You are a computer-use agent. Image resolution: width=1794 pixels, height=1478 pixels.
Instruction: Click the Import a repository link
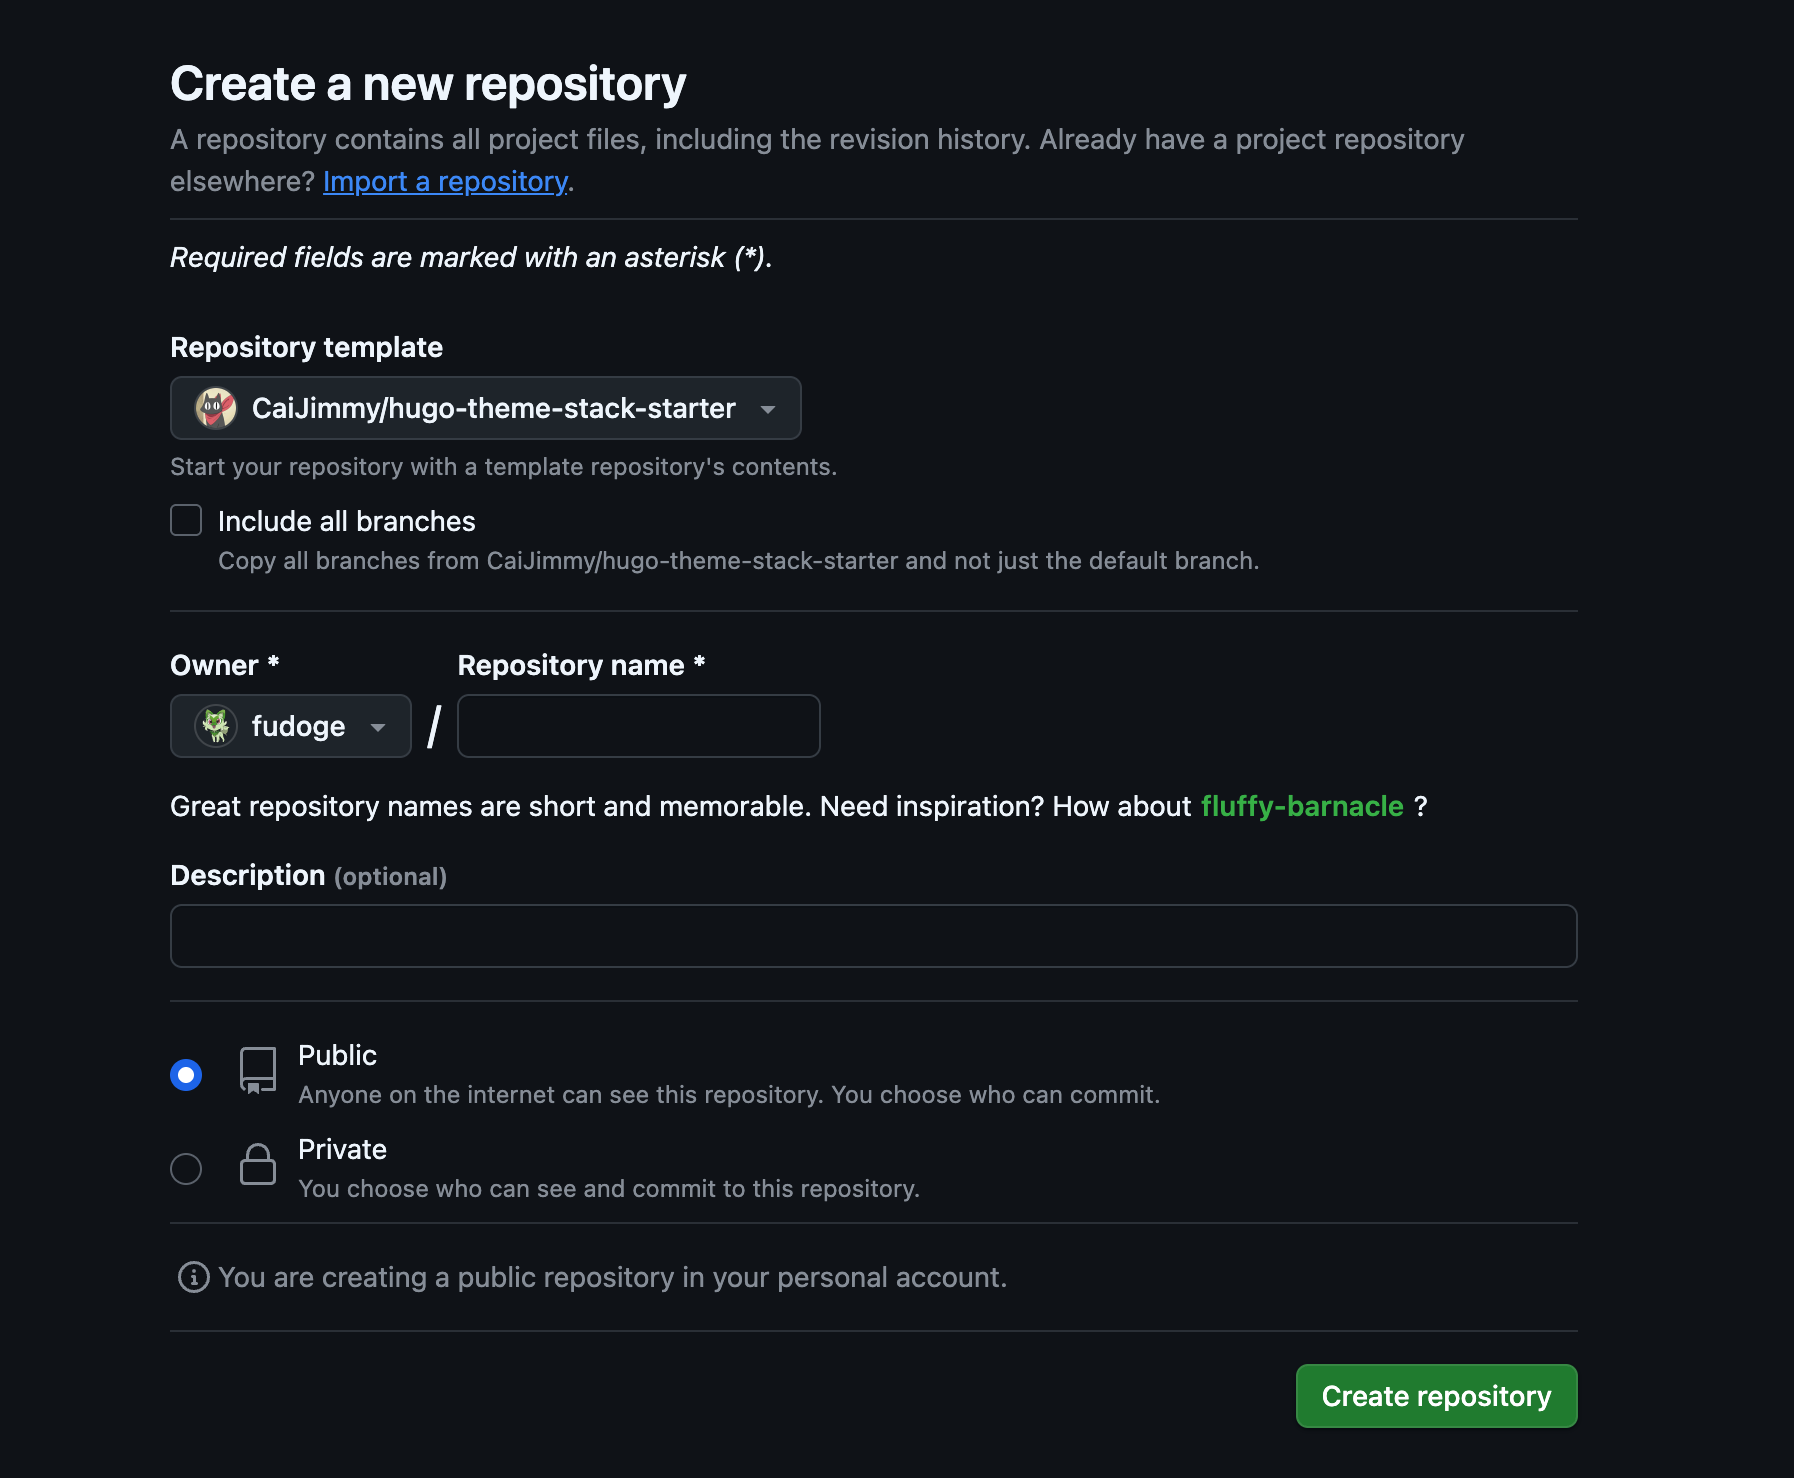tap(444, 181)
